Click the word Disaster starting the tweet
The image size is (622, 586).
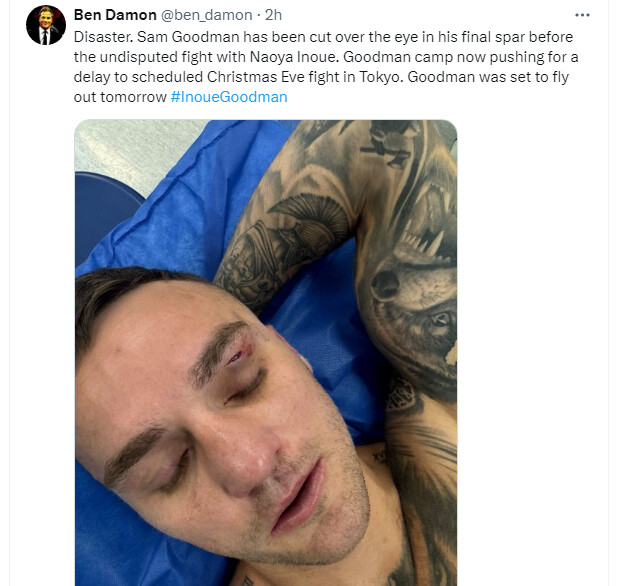pyautogui.click(x=103, y=37)
